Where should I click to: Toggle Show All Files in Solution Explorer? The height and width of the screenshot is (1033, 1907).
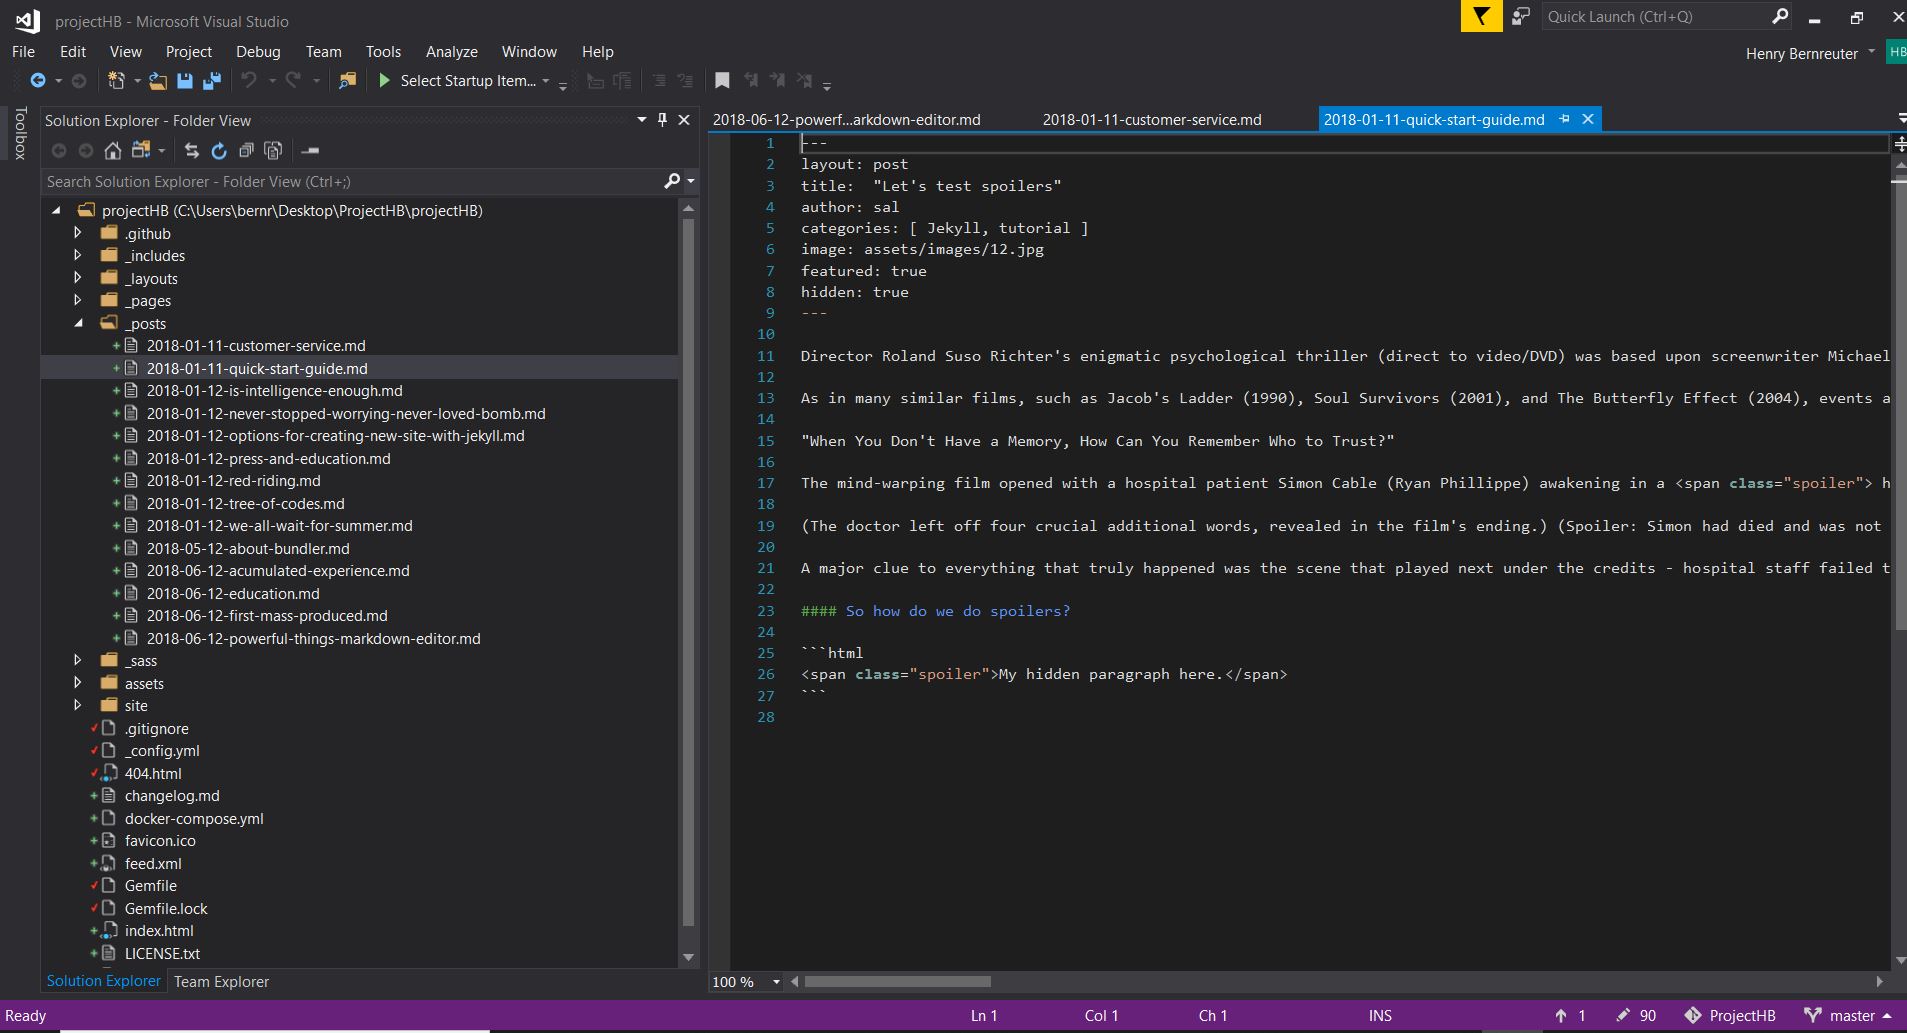click(x=273, y=151)
